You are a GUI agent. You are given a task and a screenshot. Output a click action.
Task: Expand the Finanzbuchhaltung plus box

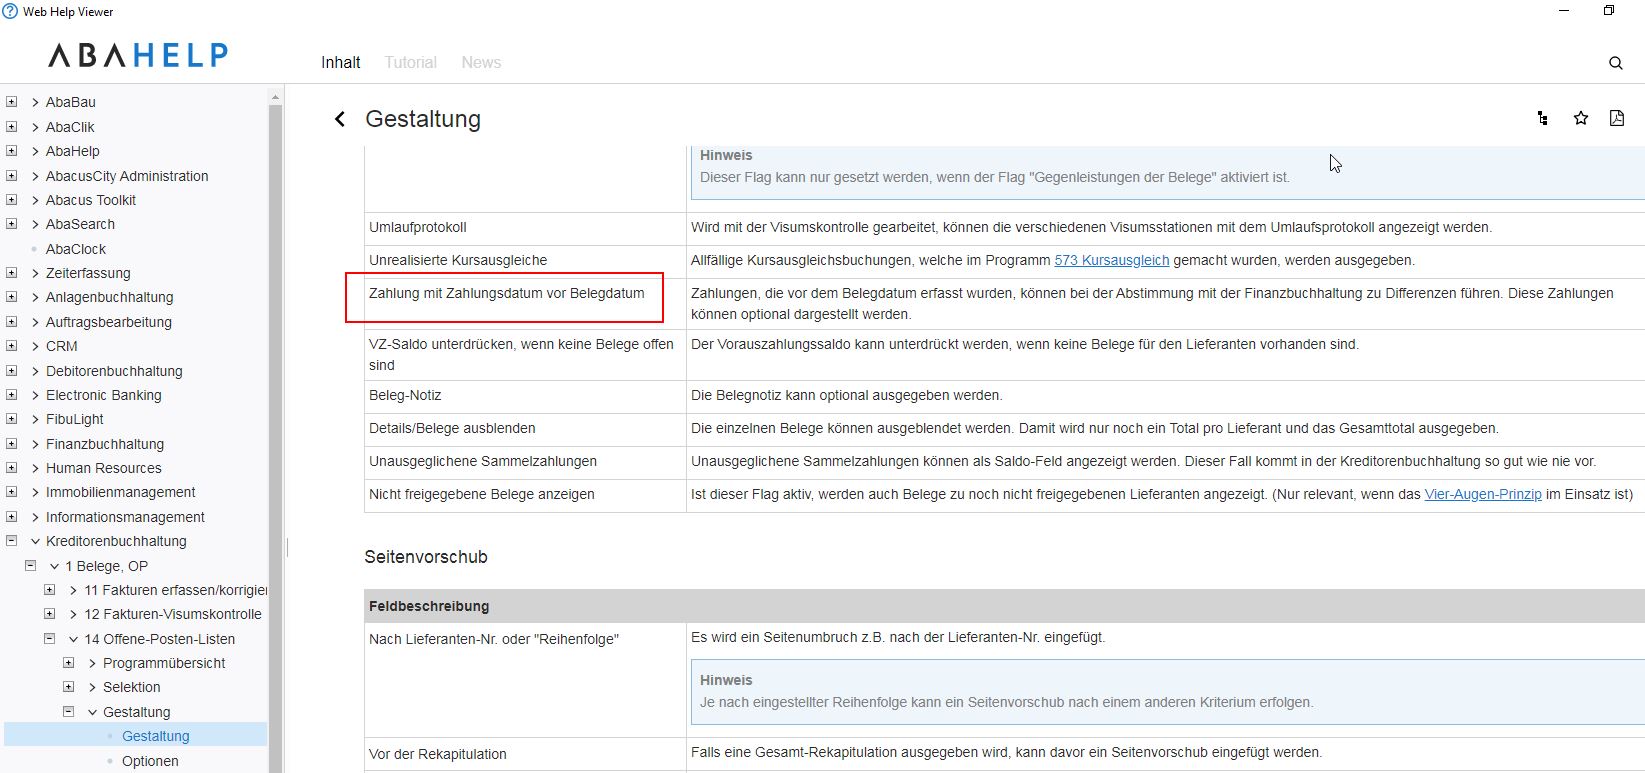(x=11, y=444)
